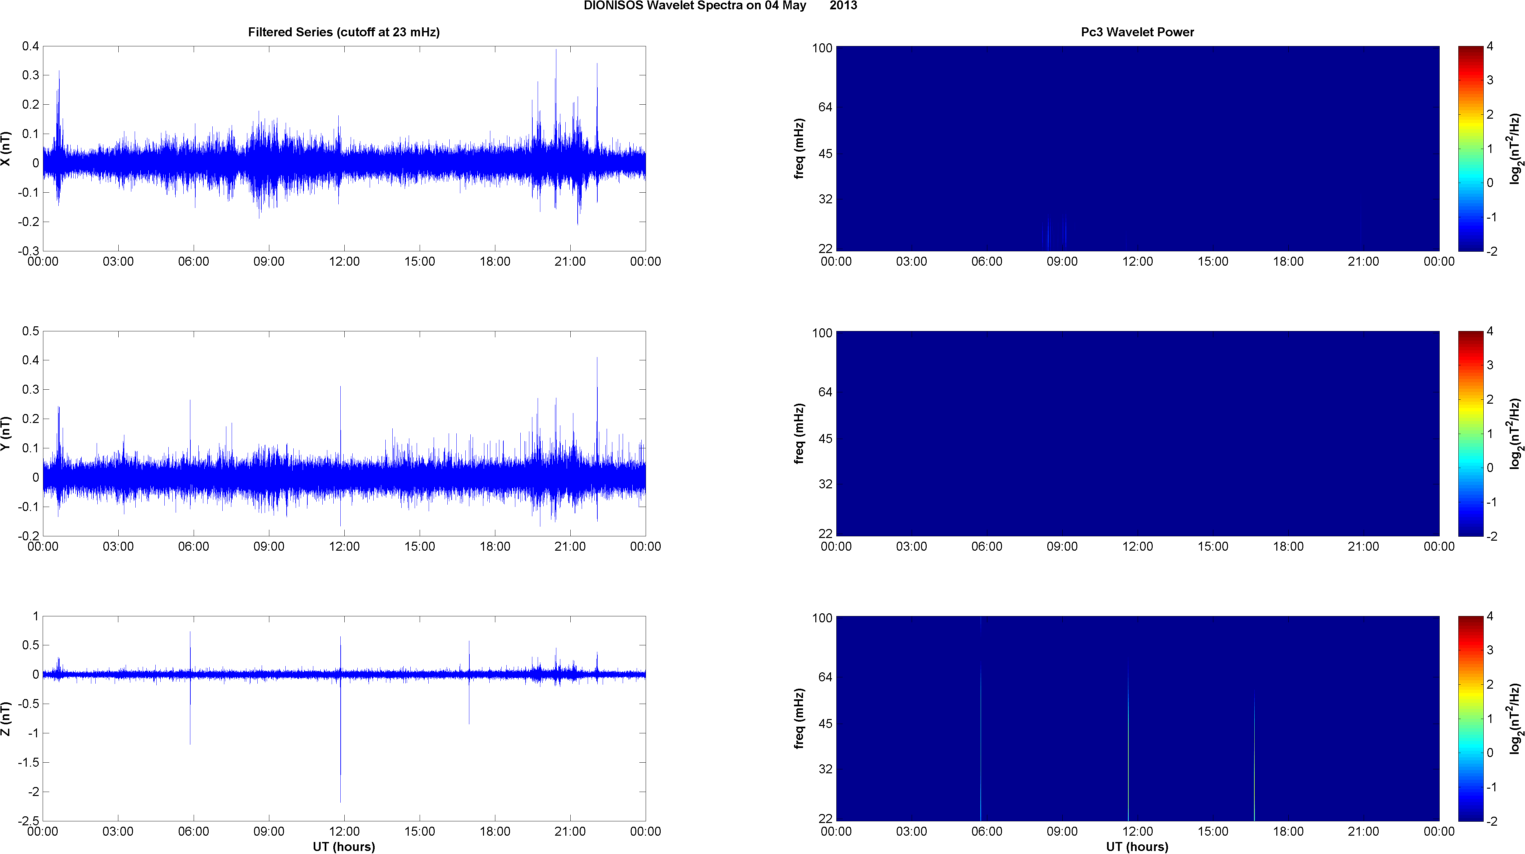Viewport: 1525px width, 854px height.
Task: Click the '64' frequency tick on top spectrogram
Action: click(825, 107)
